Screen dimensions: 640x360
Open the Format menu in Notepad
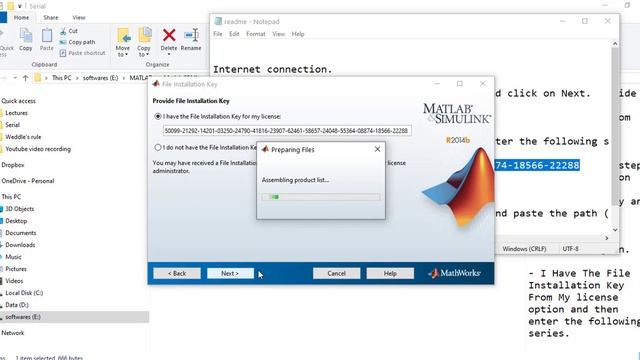coord(256,34)
